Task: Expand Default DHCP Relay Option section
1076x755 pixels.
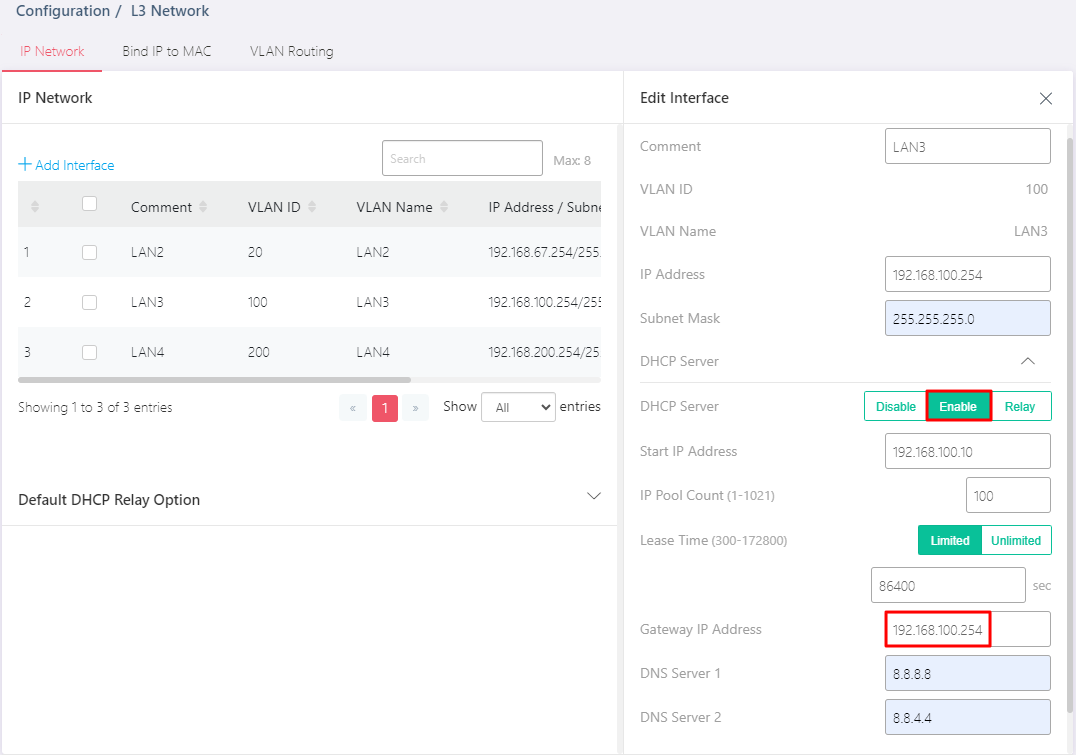Action: tap(593, 496)
